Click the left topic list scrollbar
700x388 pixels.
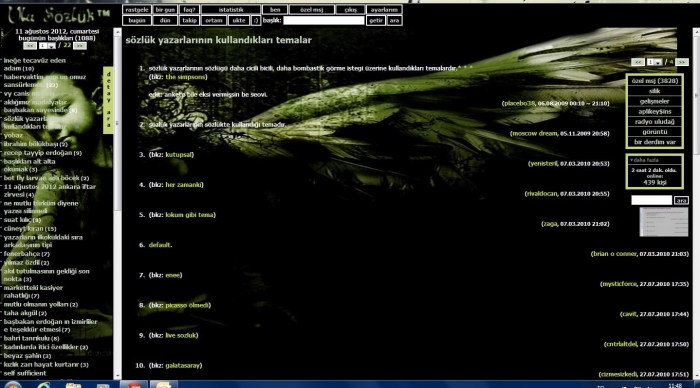click(117, 203)
